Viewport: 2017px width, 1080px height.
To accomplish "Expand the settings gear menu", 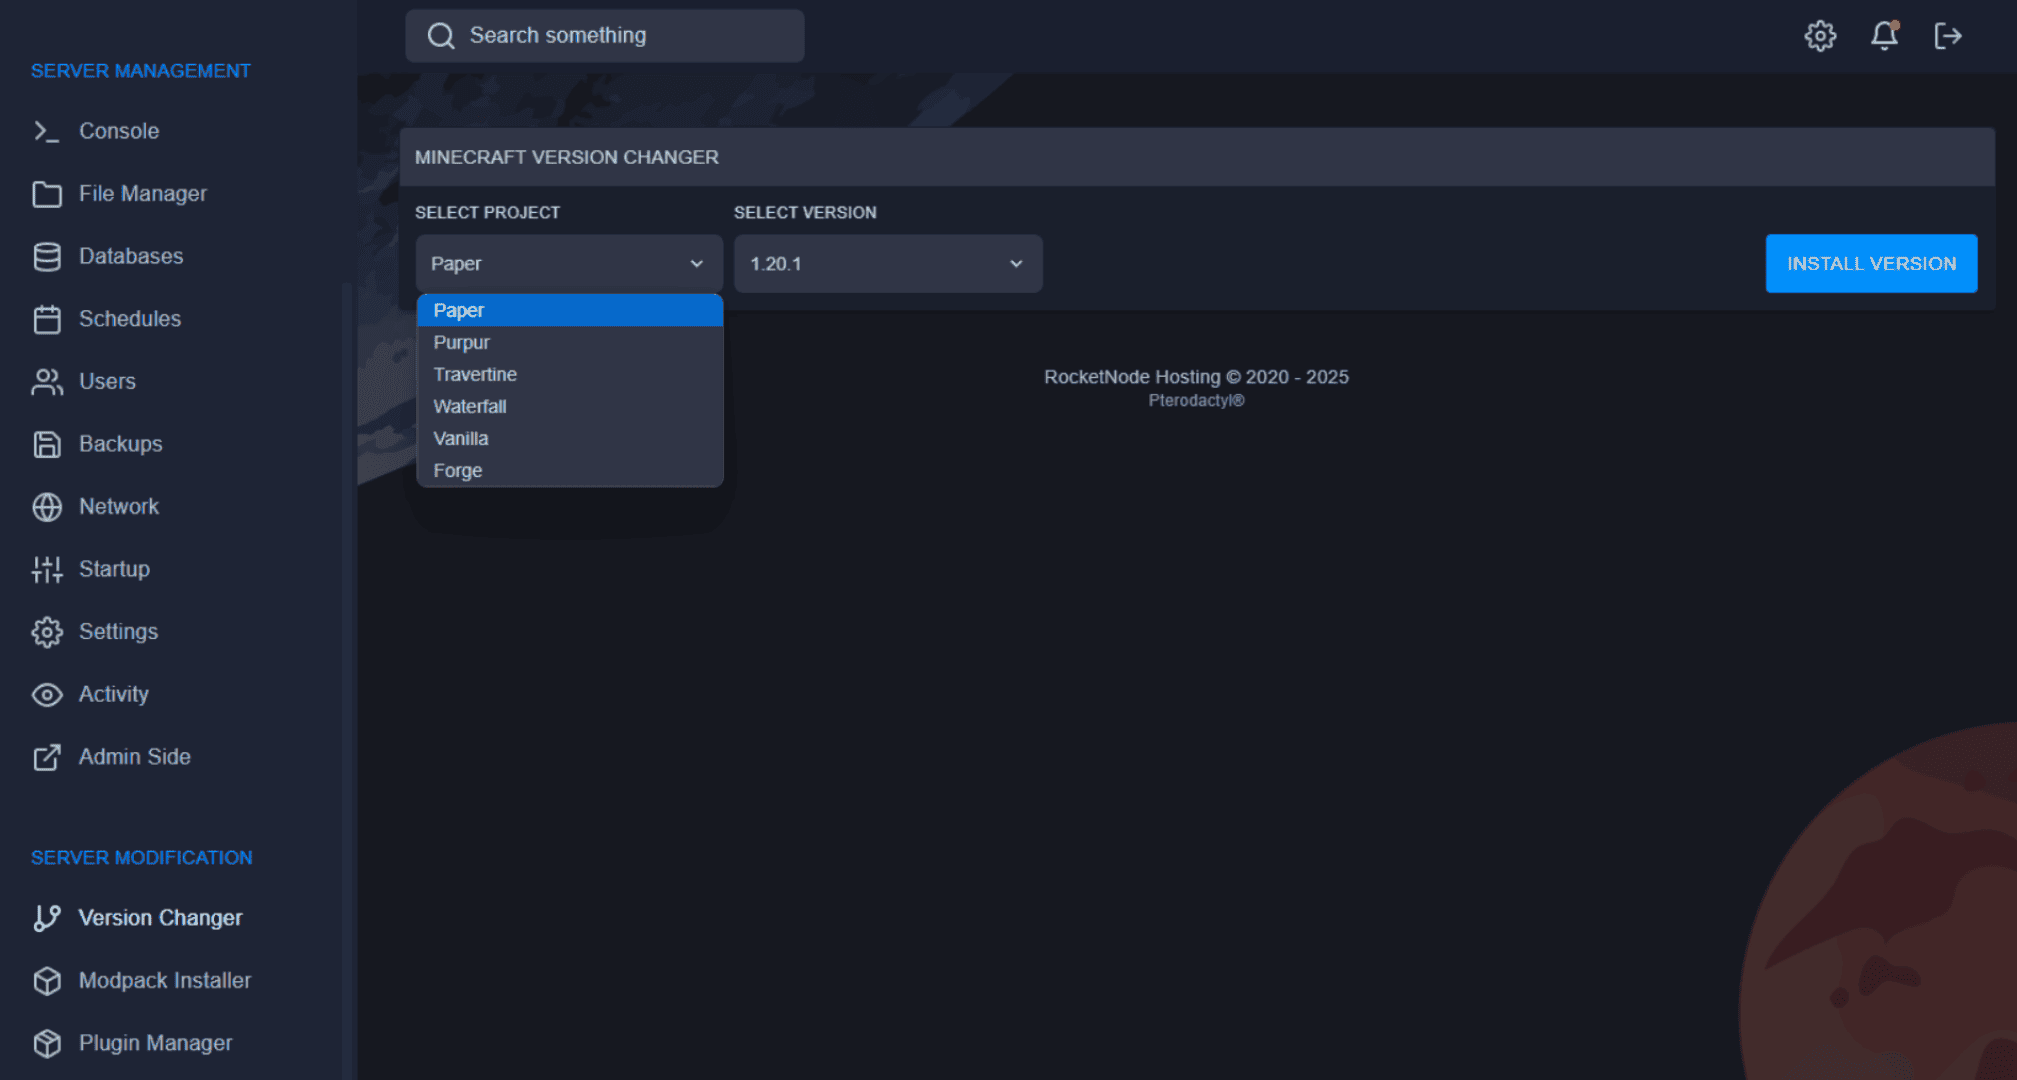I will point(1820,35).
